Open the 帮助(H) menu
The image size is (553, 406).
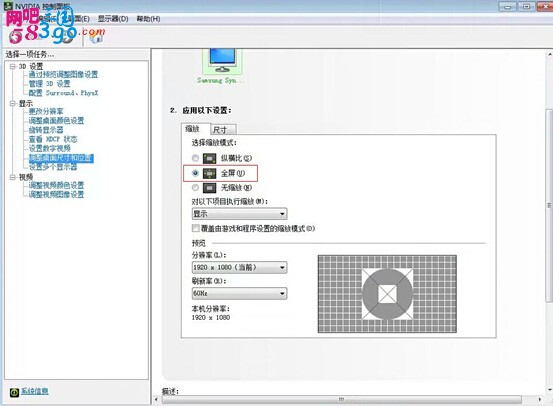click(x=148, y=19)
